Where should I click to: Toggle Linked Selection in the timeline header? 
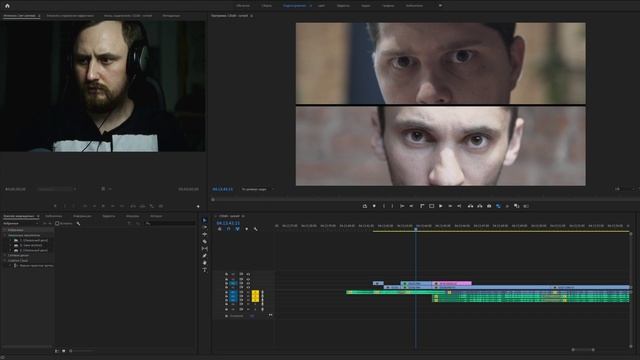click(237, 229)
